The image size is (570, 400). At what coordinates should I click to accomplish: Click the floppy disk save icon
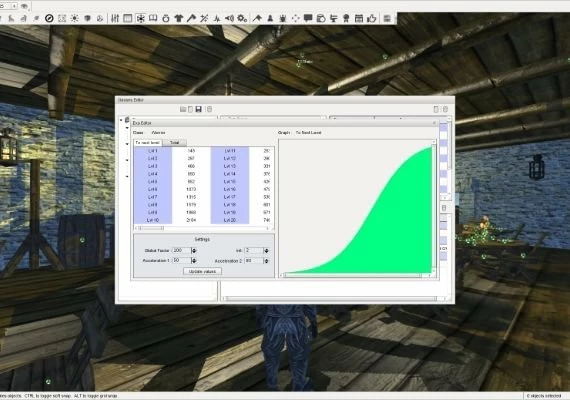(198, 109)
